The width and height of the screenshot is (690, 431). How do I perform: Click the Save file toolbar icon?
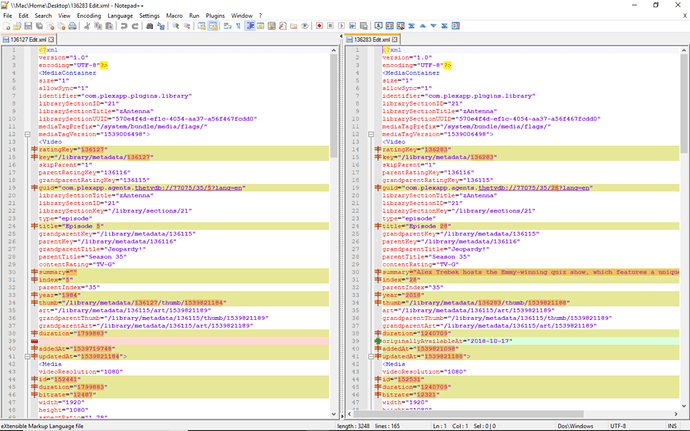click(x=29, y=27)
